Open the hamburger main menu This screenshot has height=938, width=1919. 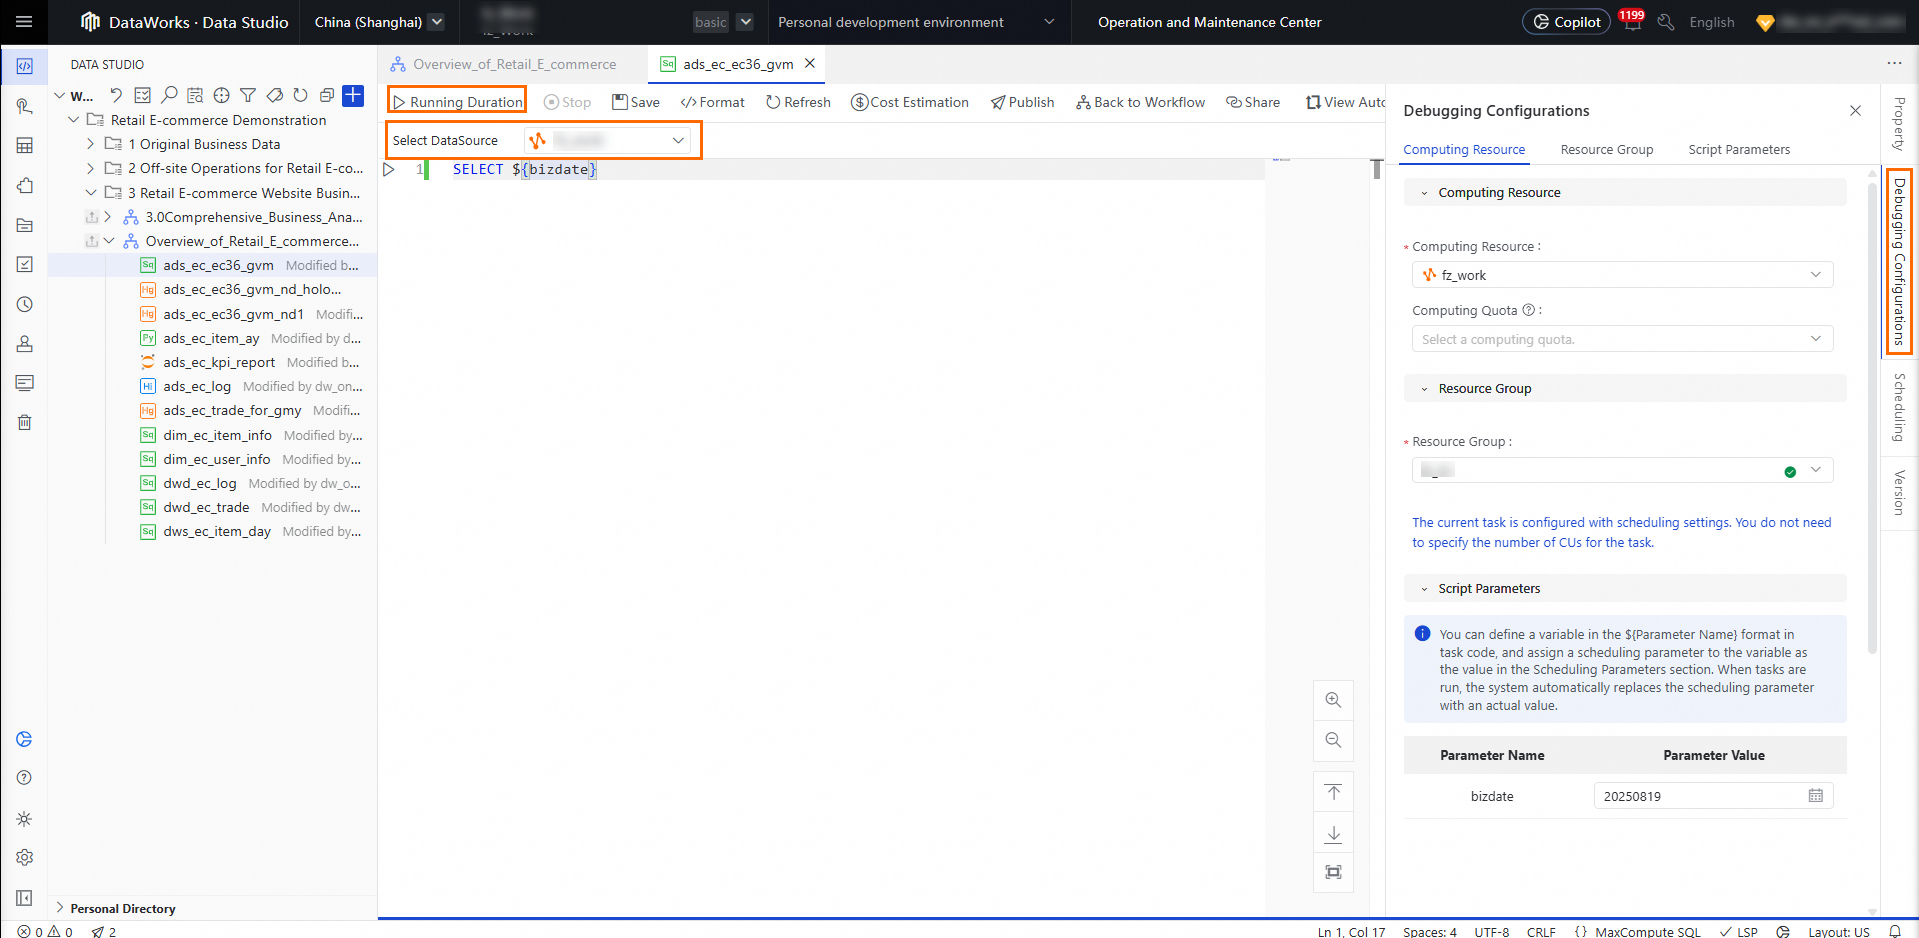click(x=24, y=21)
